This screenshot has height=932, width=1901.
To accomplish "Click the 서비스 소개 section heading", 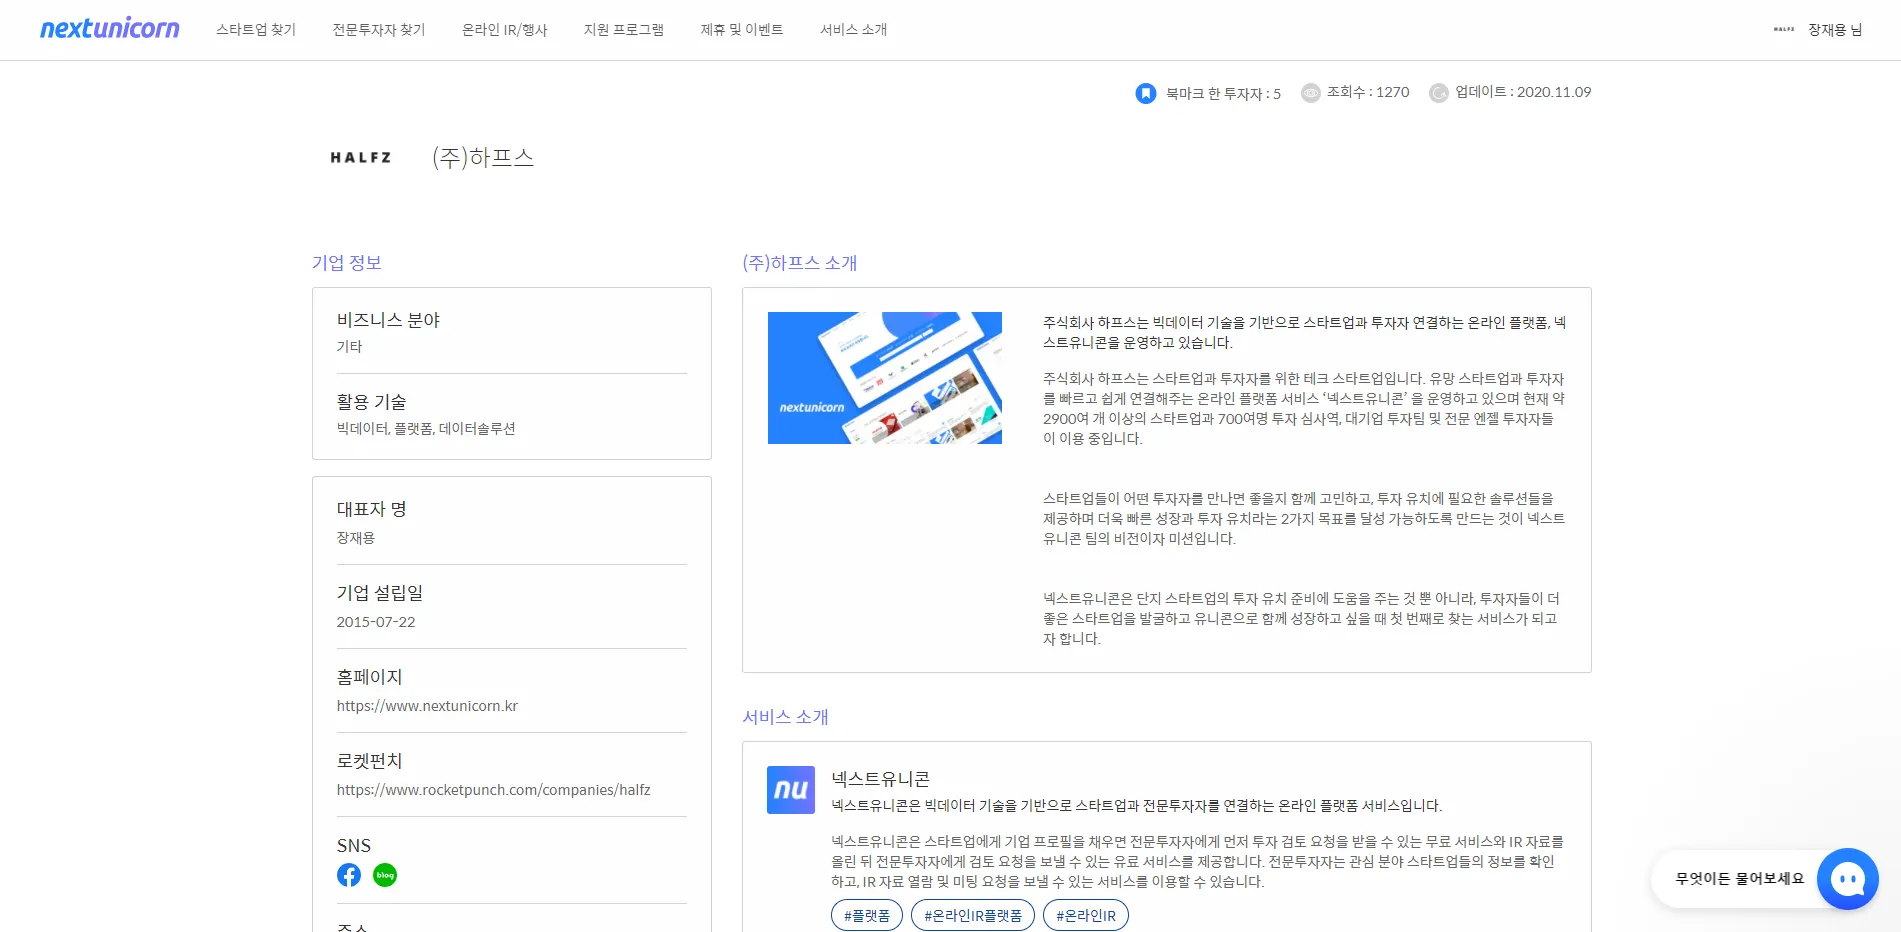I will [786, 717].
